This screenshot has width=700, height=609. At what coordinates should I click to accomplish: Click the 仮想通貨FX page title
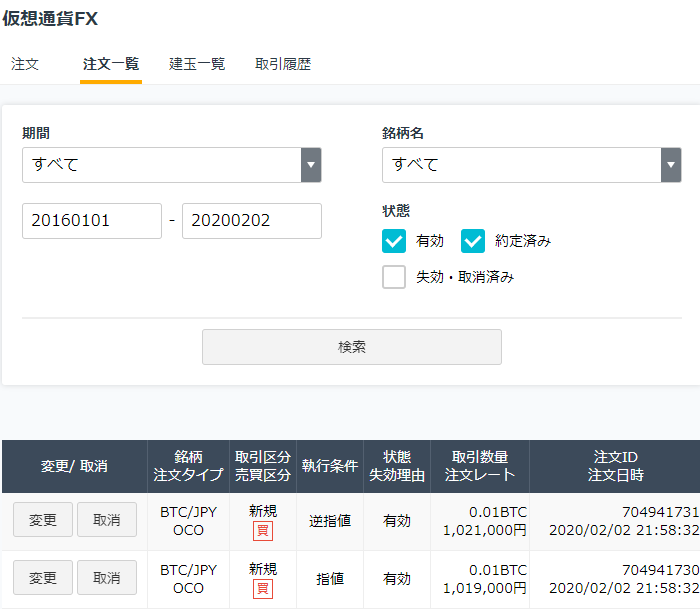pos(50,19)
